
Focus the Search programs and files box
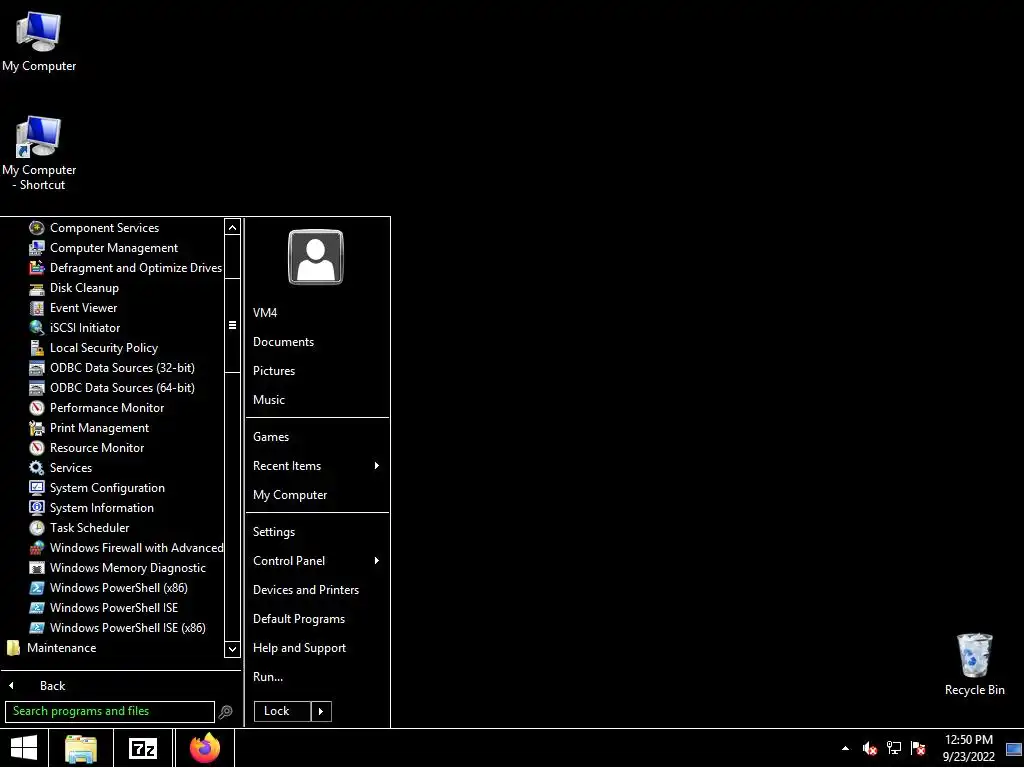(110, 711)
